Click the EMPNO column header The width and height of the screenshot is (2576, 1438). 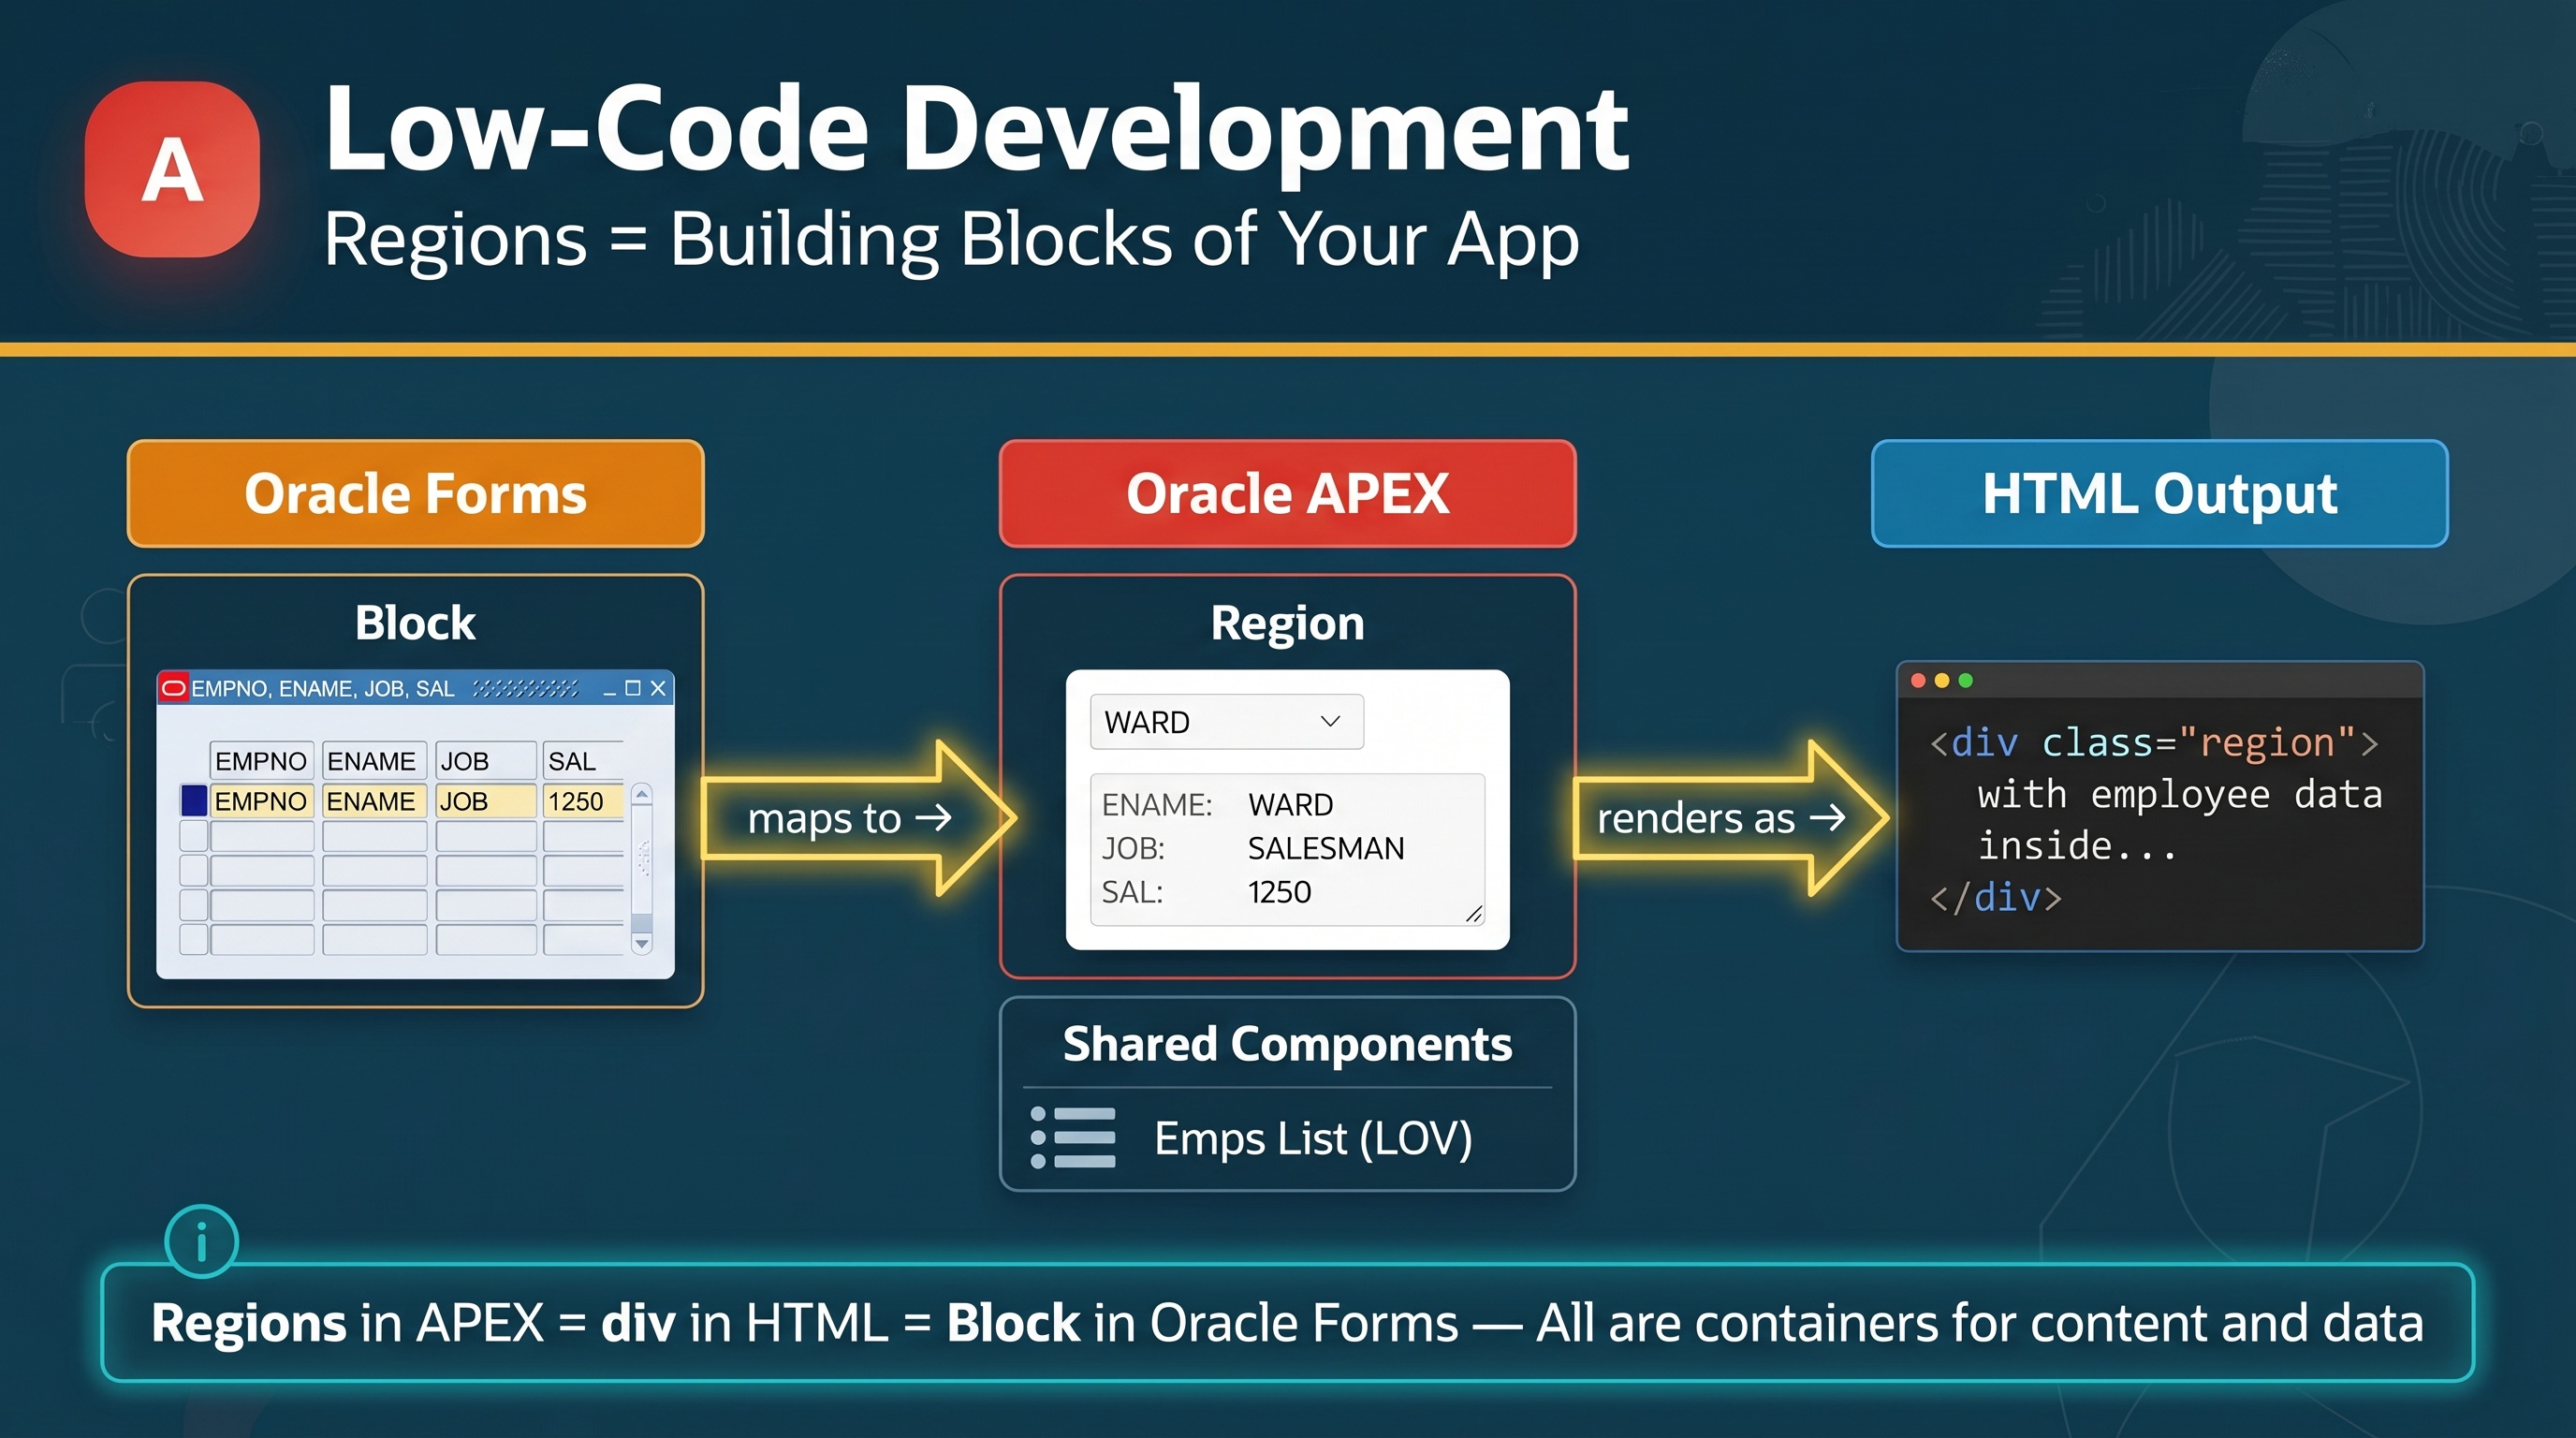click(x=261, y=761)
